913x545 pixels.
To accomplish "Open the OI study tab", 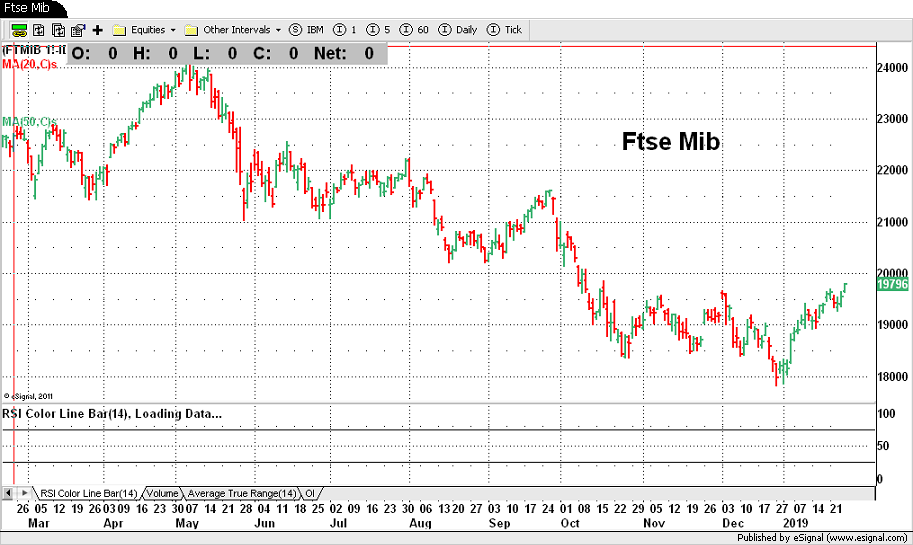I will coord(310,493).
